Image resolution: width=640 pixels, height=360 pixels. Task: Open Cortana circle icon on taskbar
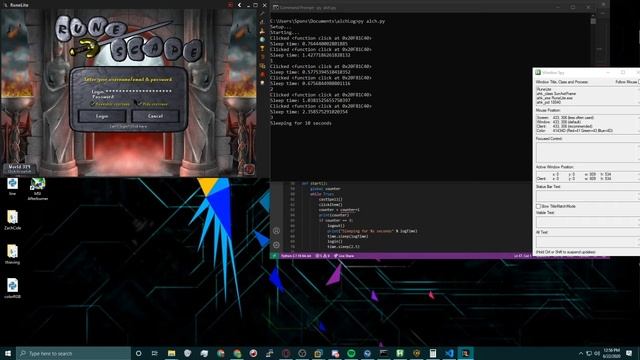(x=138, y=353)
